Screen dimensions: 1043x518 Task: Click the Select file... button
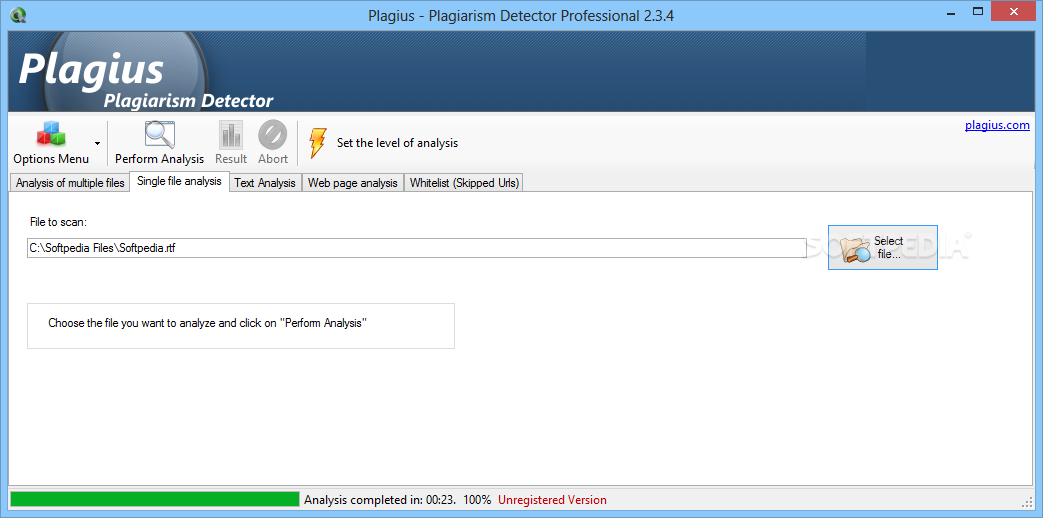[x=883, y=247]
